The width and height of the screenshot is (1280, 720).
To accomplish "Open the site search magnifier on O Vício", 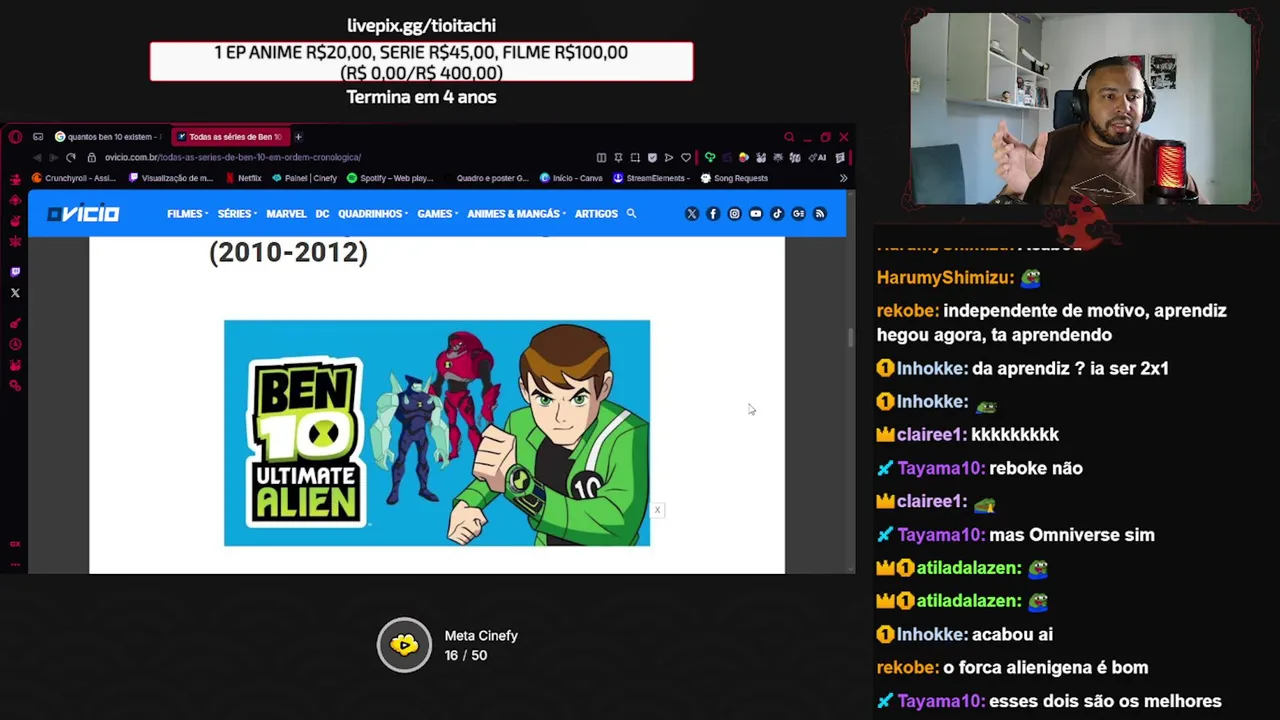I will click(x=631, y=214).
